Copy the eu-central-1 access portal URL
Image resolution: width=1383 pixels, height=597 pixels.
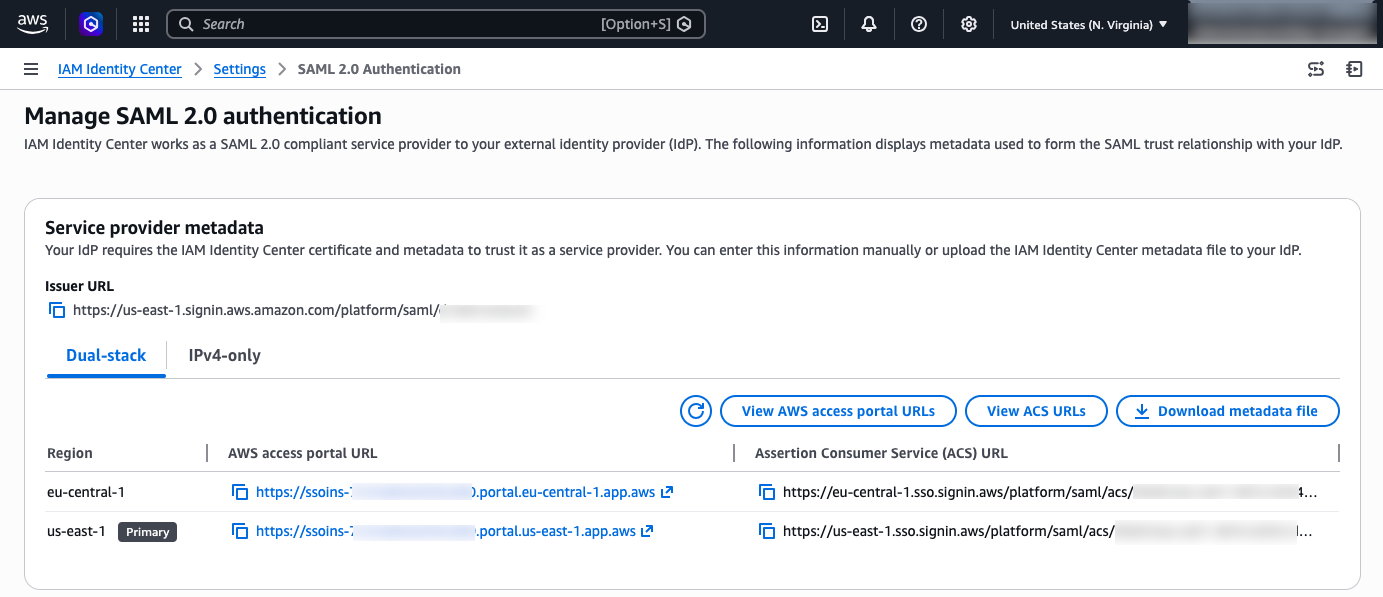click(240, 492)
